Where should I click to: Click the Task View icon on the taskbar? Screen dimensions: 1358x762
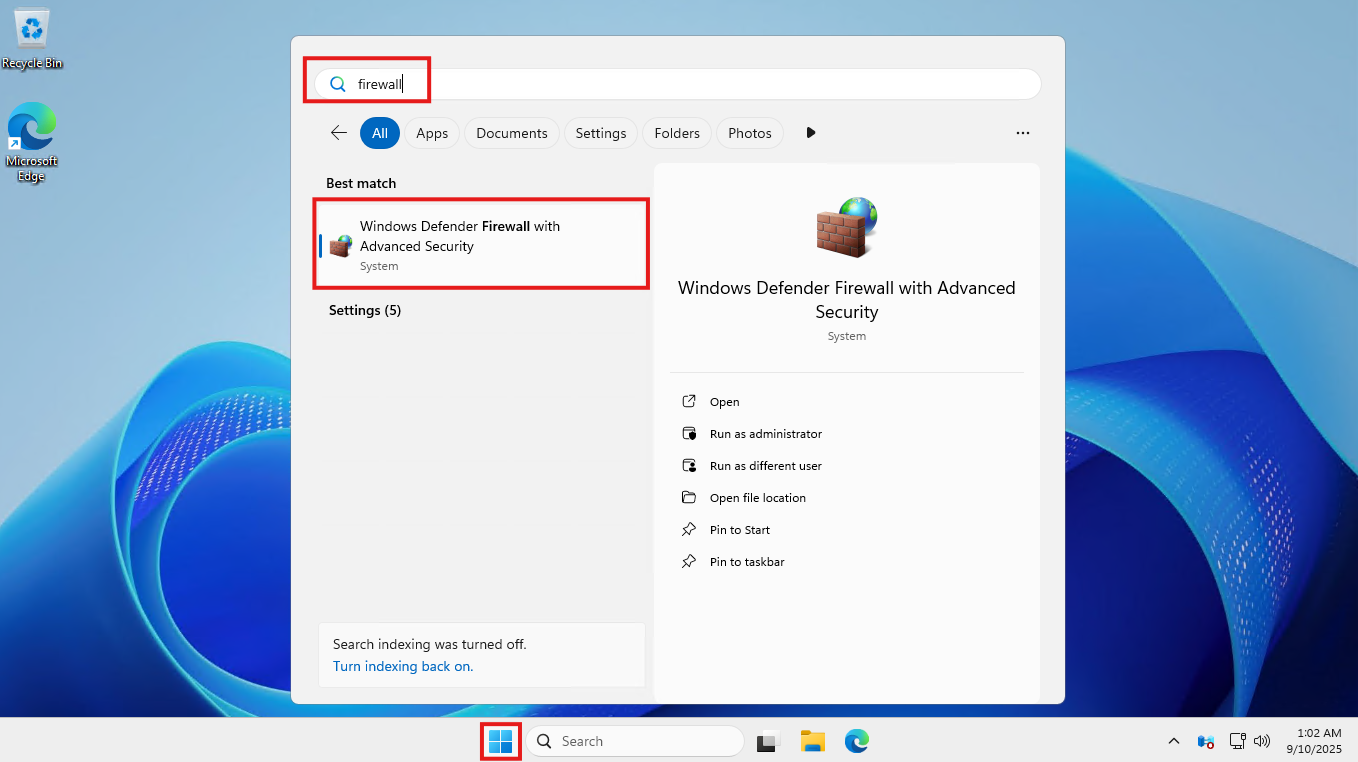point(766,741)
